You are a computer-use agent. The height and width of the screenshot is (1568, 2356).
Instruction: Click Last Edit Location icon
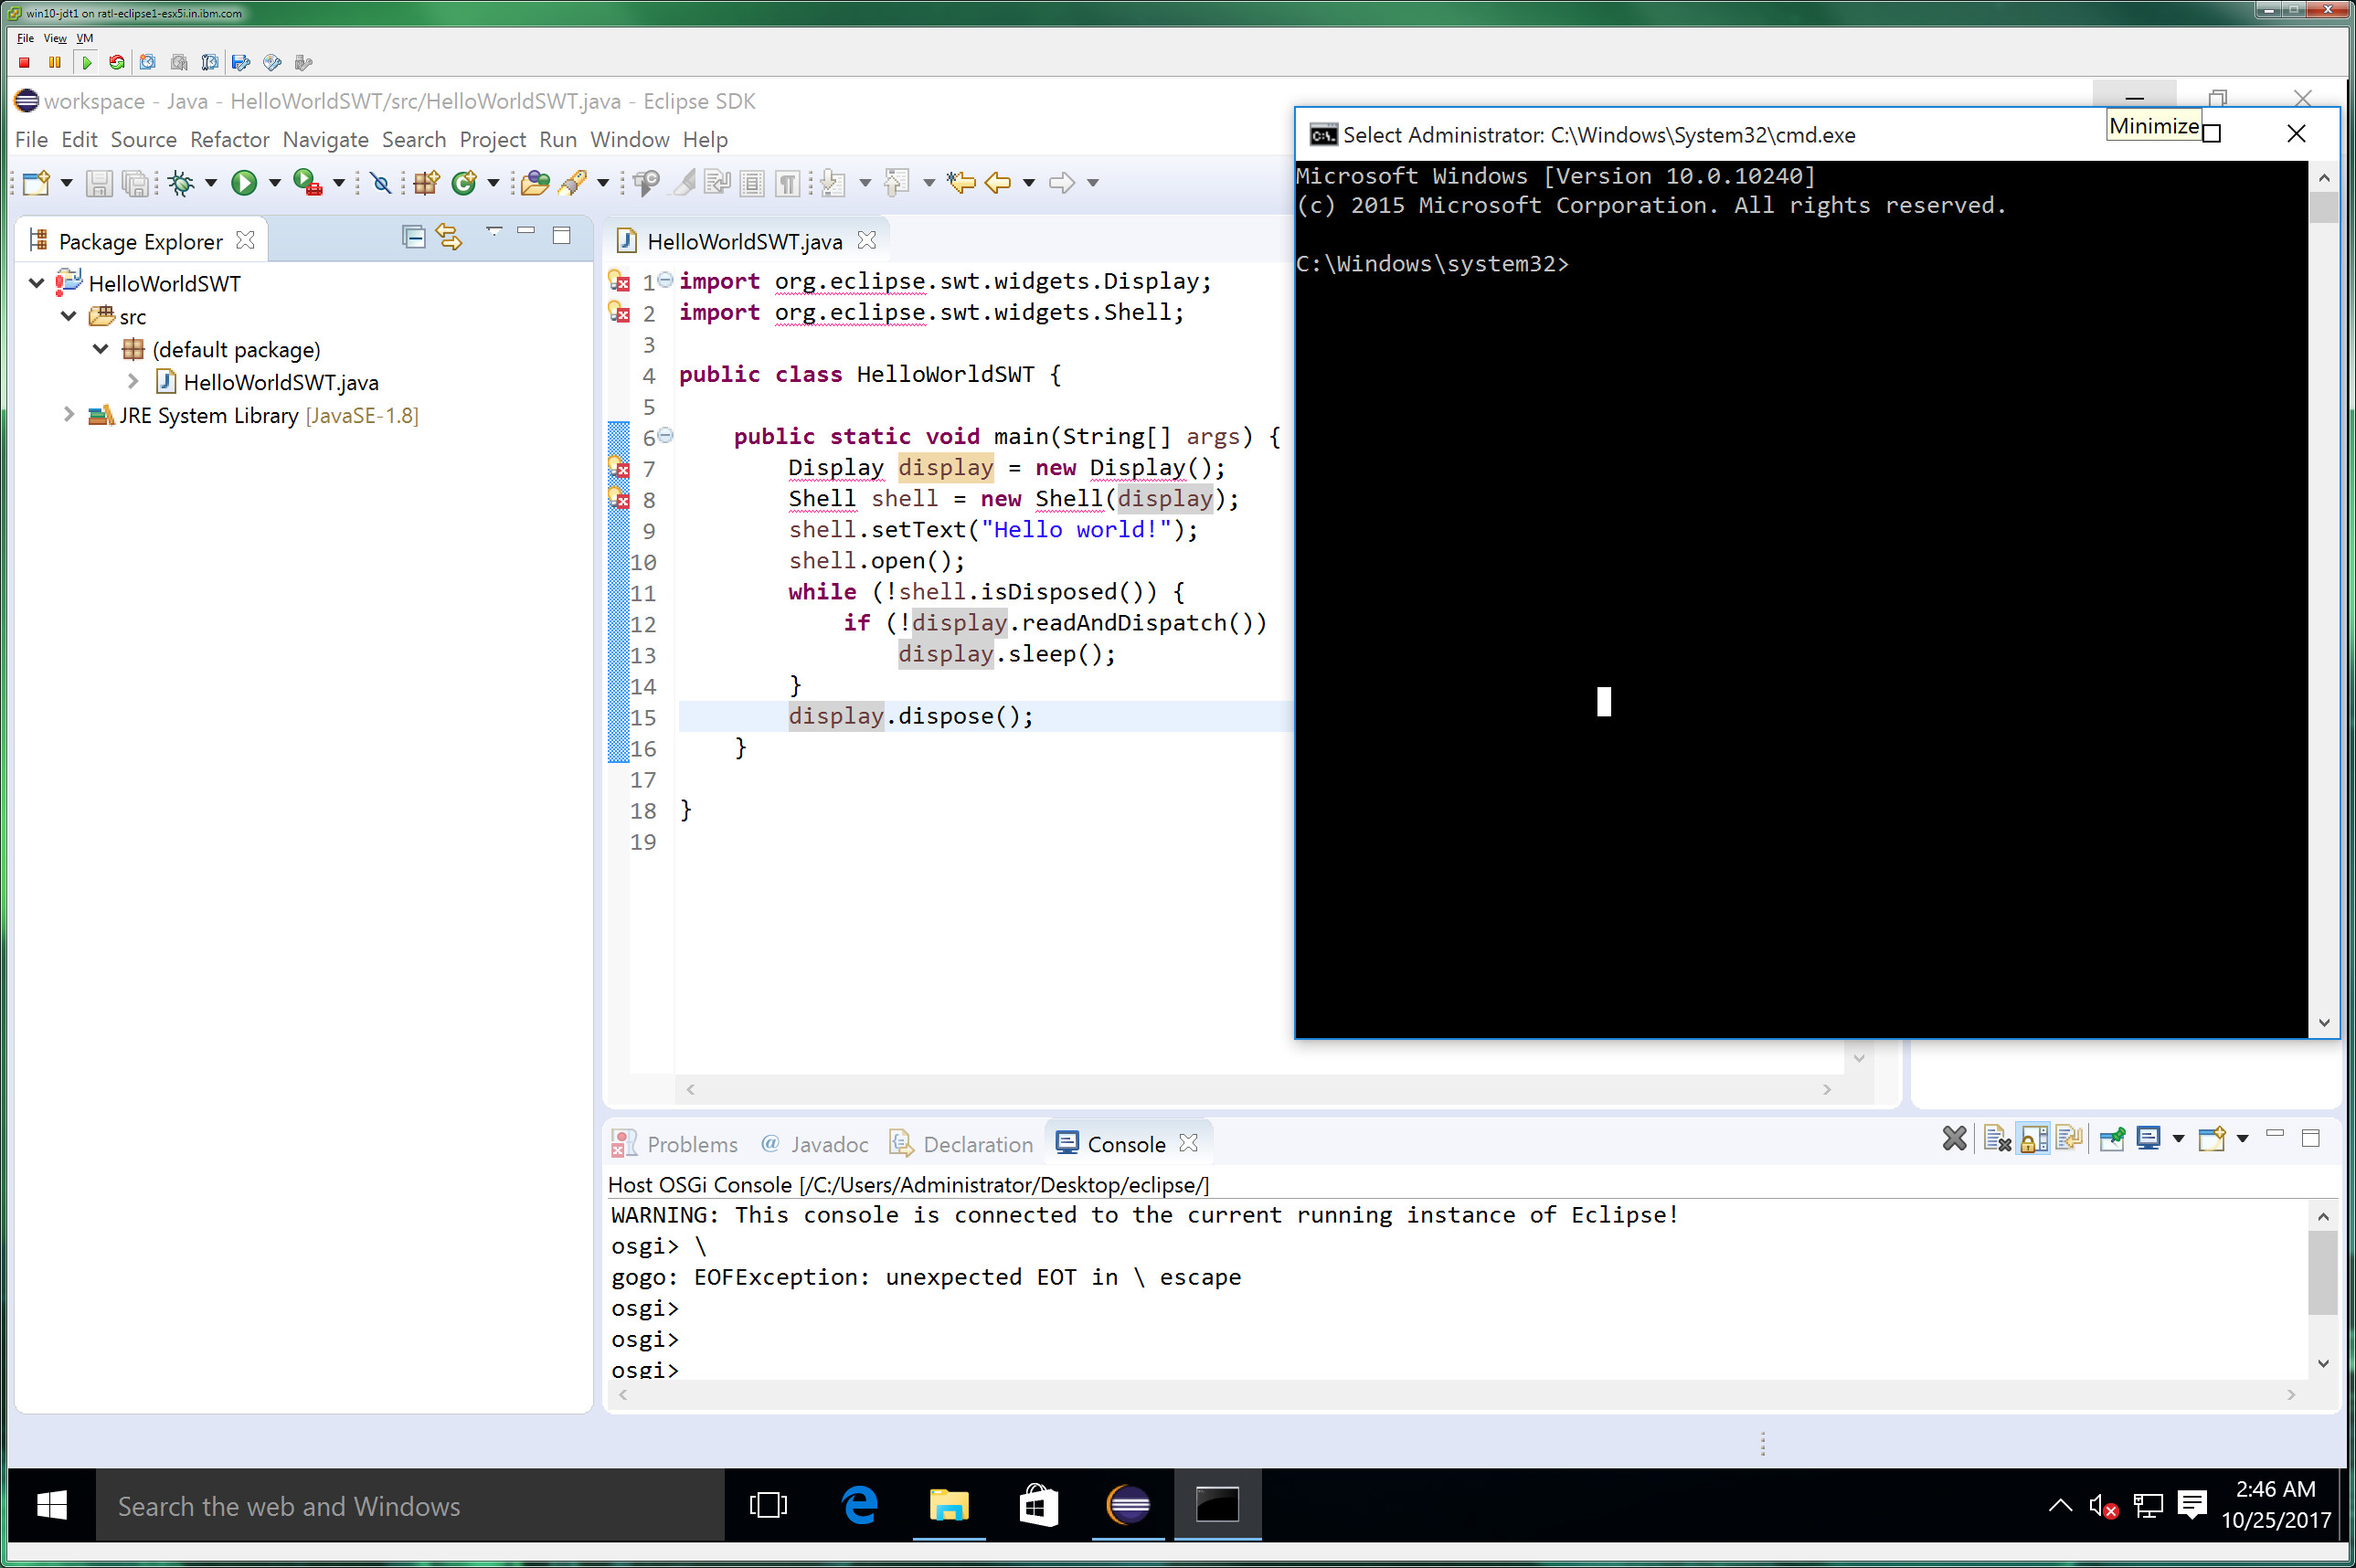click(961, 183)
